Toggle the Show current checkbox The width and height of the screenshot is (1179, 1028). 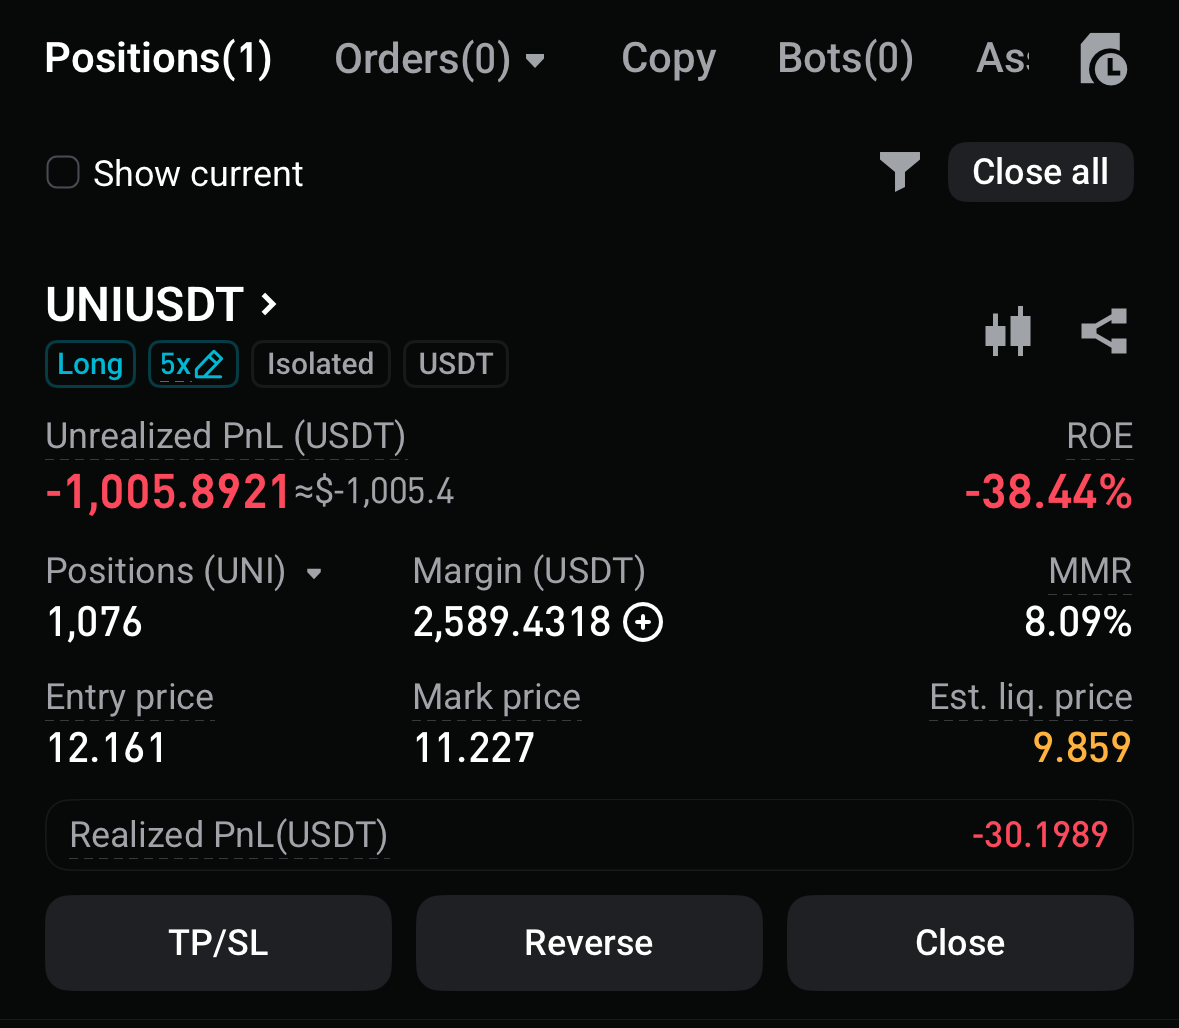pos(63,173)
